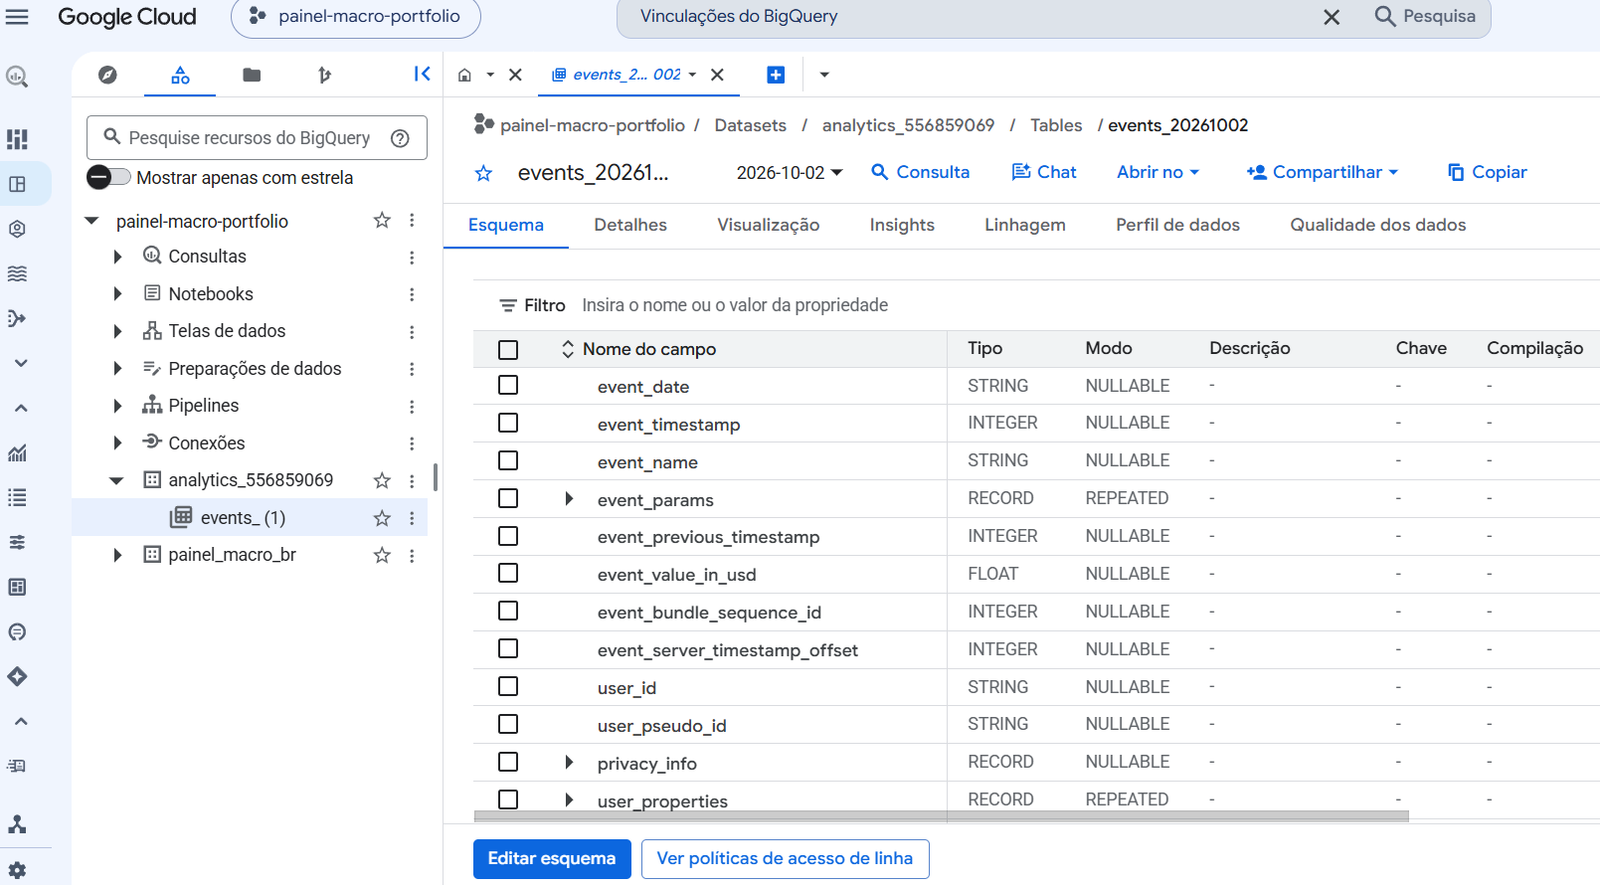Open more options for painel_macro_br

click(412, 555)
